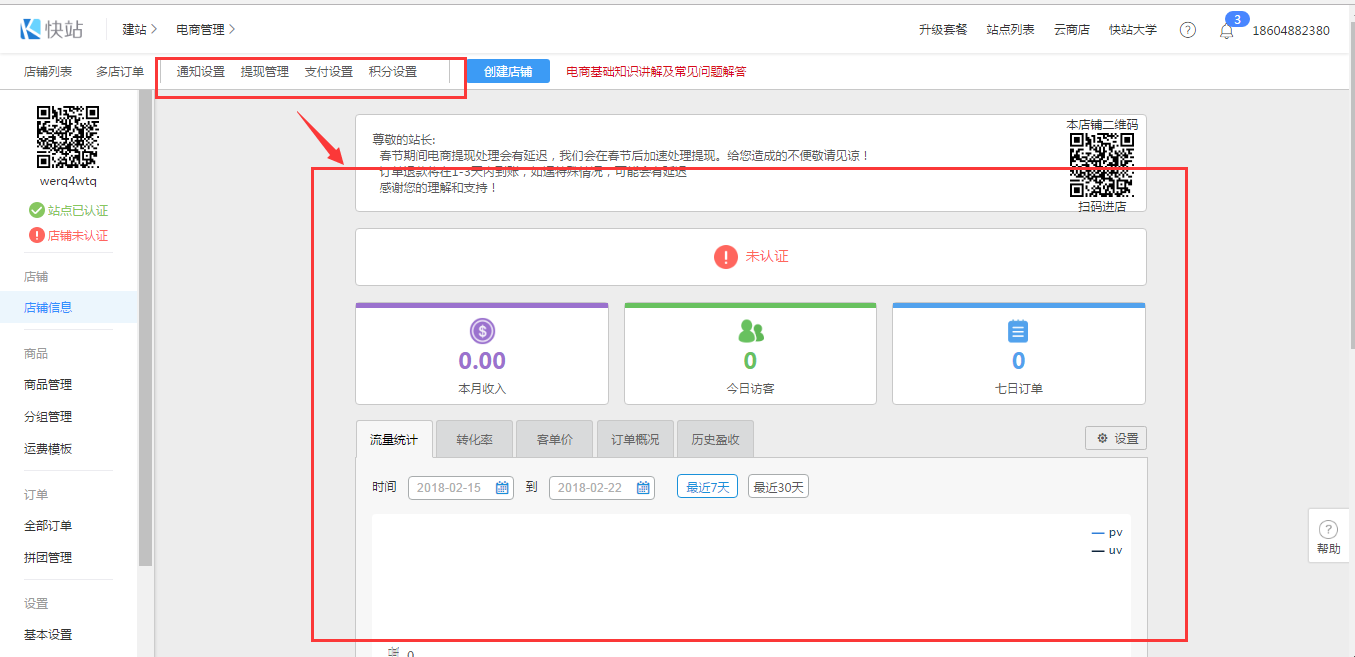The width and height of the screenshot is (1355, 657).
Task: Select the 最近7天 range toggle
Action: coord(707,487)
